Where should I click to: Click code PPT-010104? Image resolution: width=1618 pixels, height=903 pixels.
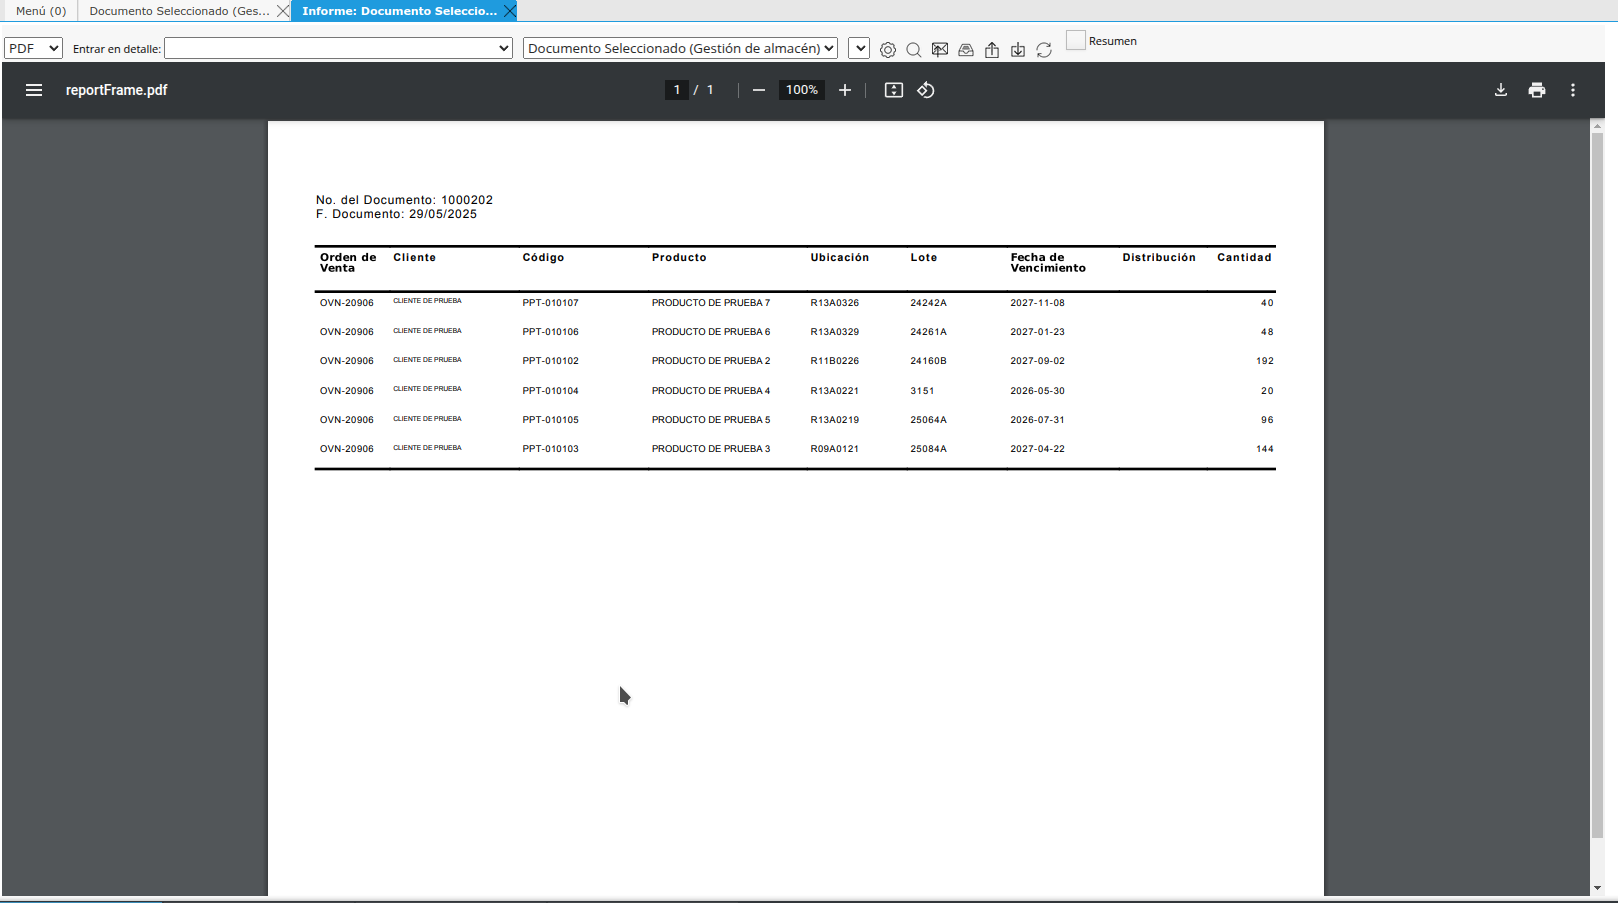550,391
